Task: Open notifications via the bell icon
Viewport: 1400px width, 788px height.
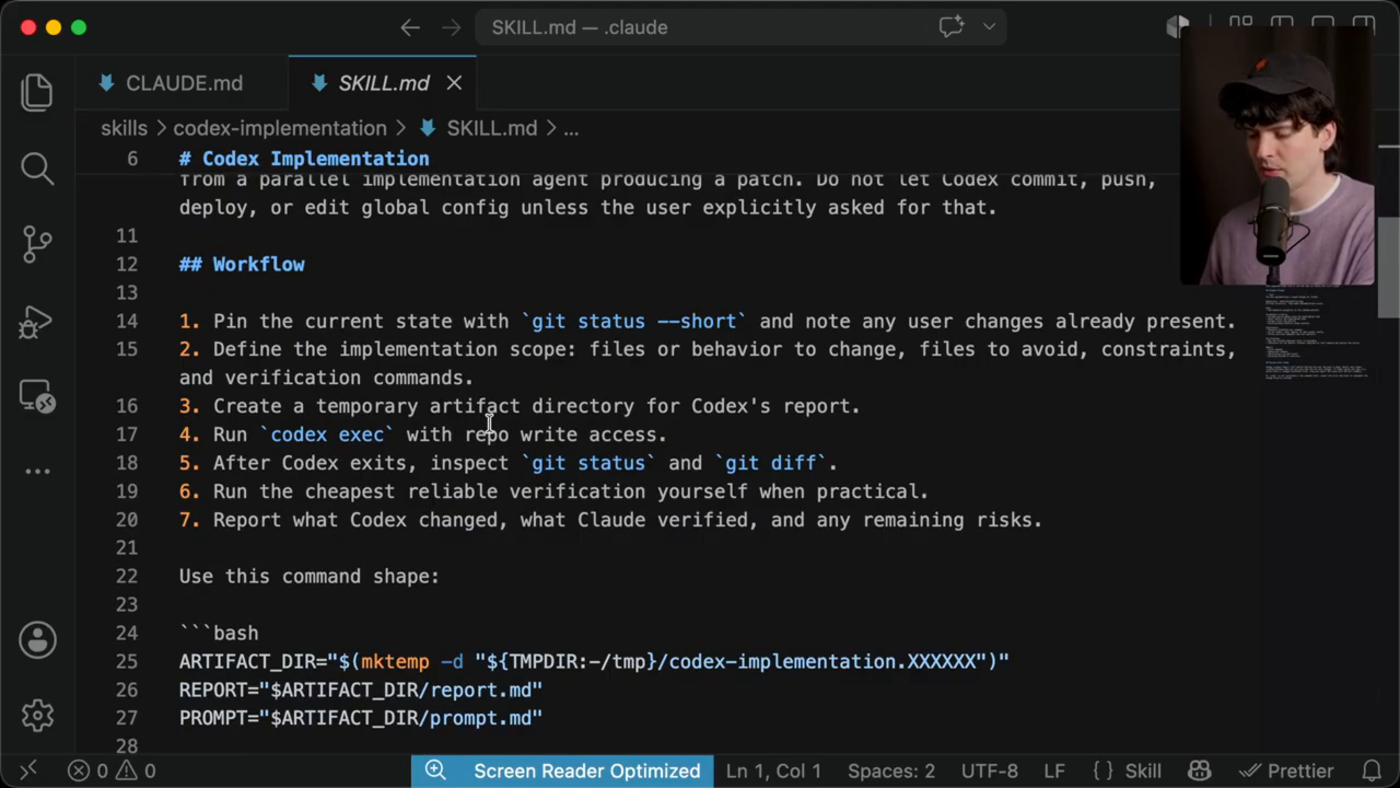Action: pyautogui.click(x=1372, y=770)
